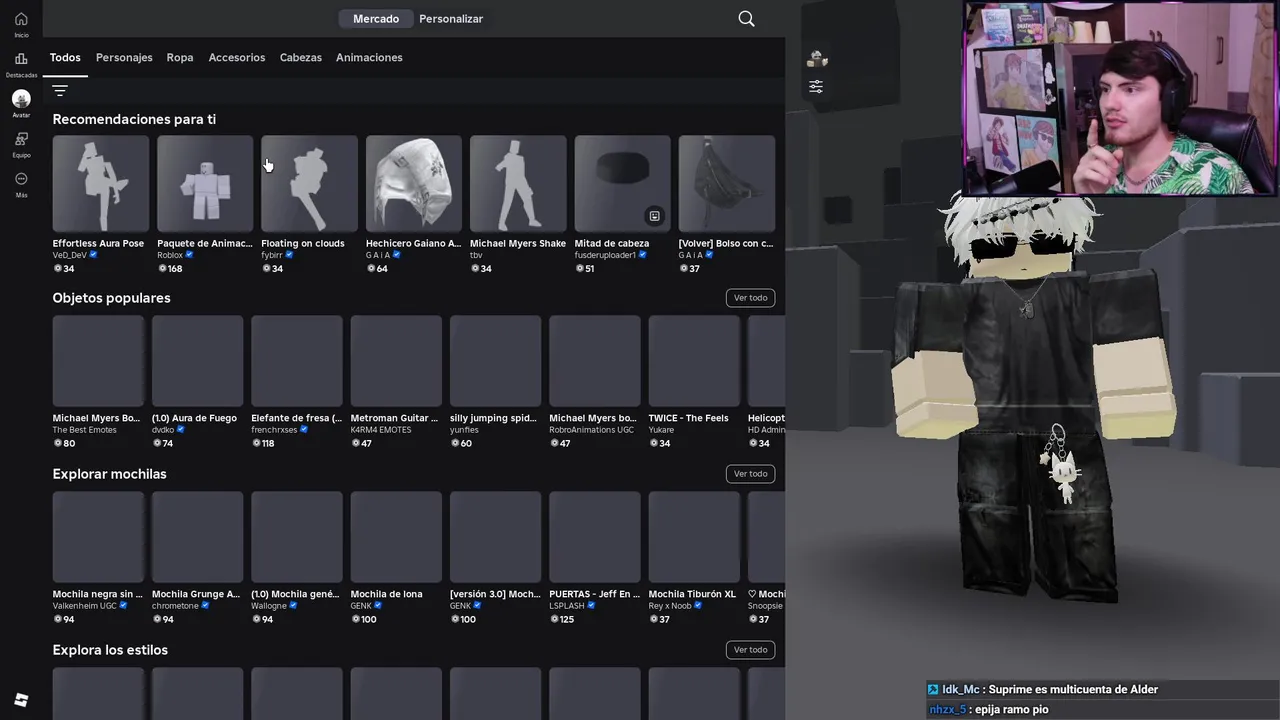The width and height of the screenshot is (1280, 720).
Task: Click Ver todo for Objetos populares
Action: click(750, 298)
